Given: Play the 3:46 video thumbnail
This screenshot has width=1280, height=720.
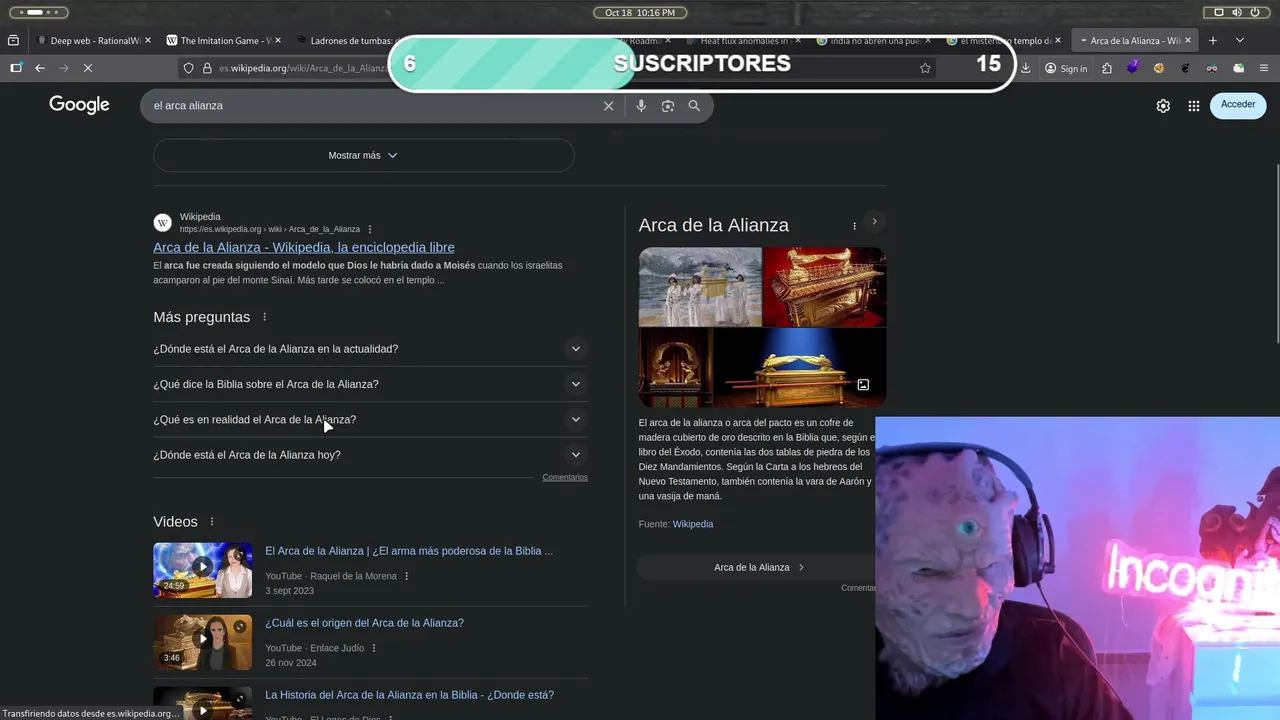Looking at the screenshot, I should [202, 642].
